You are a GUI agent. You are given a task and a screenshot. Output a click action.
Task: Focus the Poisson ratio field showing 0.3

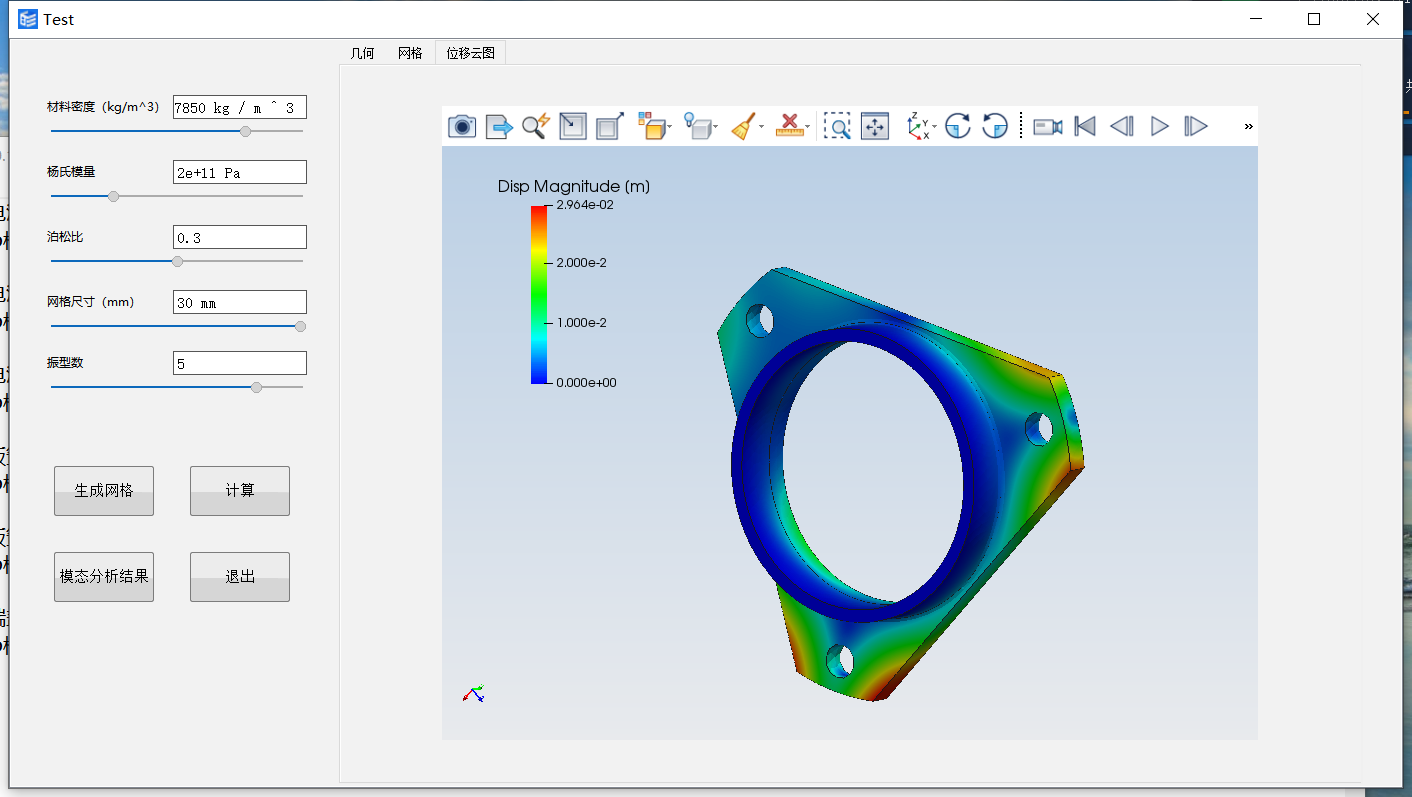click(240, 238)
